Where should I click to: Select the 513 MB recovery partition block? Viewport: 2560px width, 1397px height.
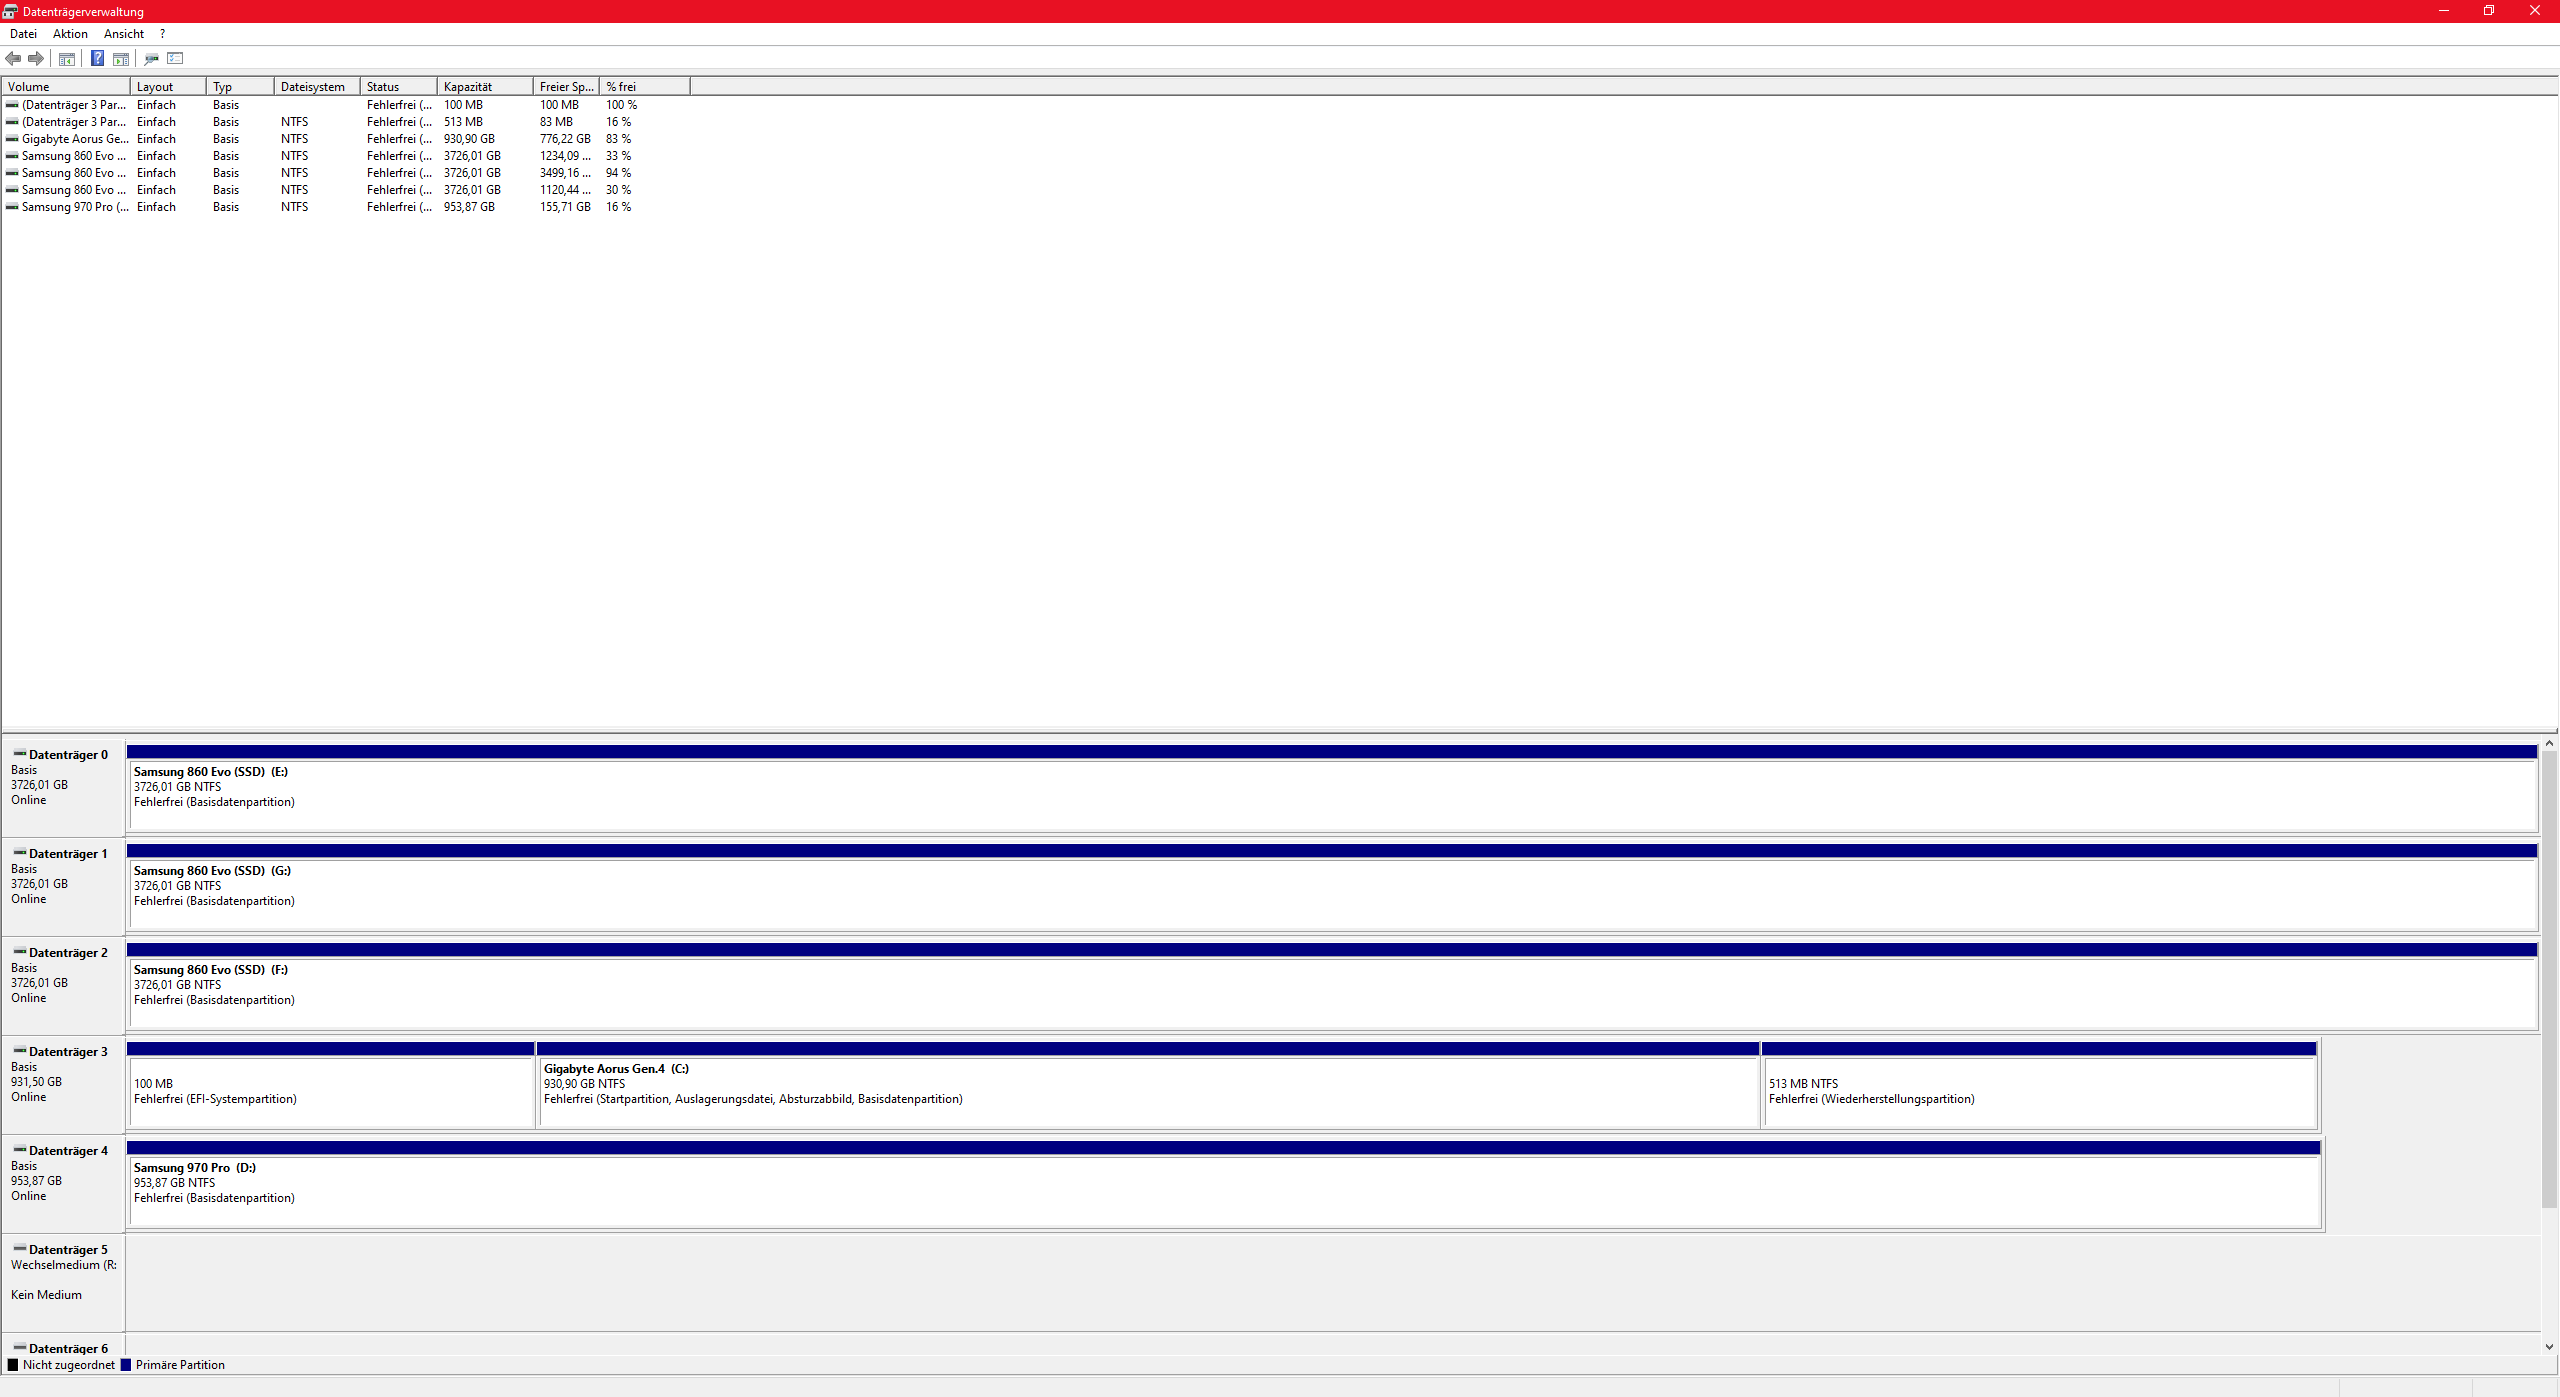[x=2038, y=1090]
